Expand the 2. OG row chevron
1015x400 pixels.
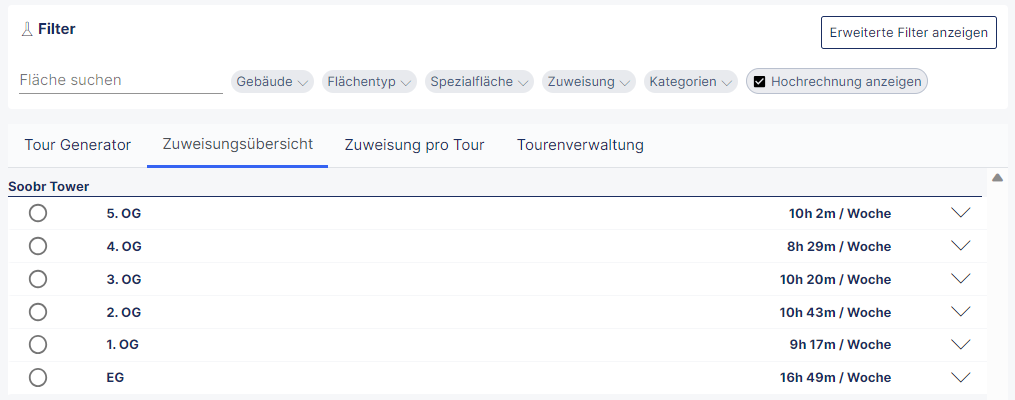[961, 312]
